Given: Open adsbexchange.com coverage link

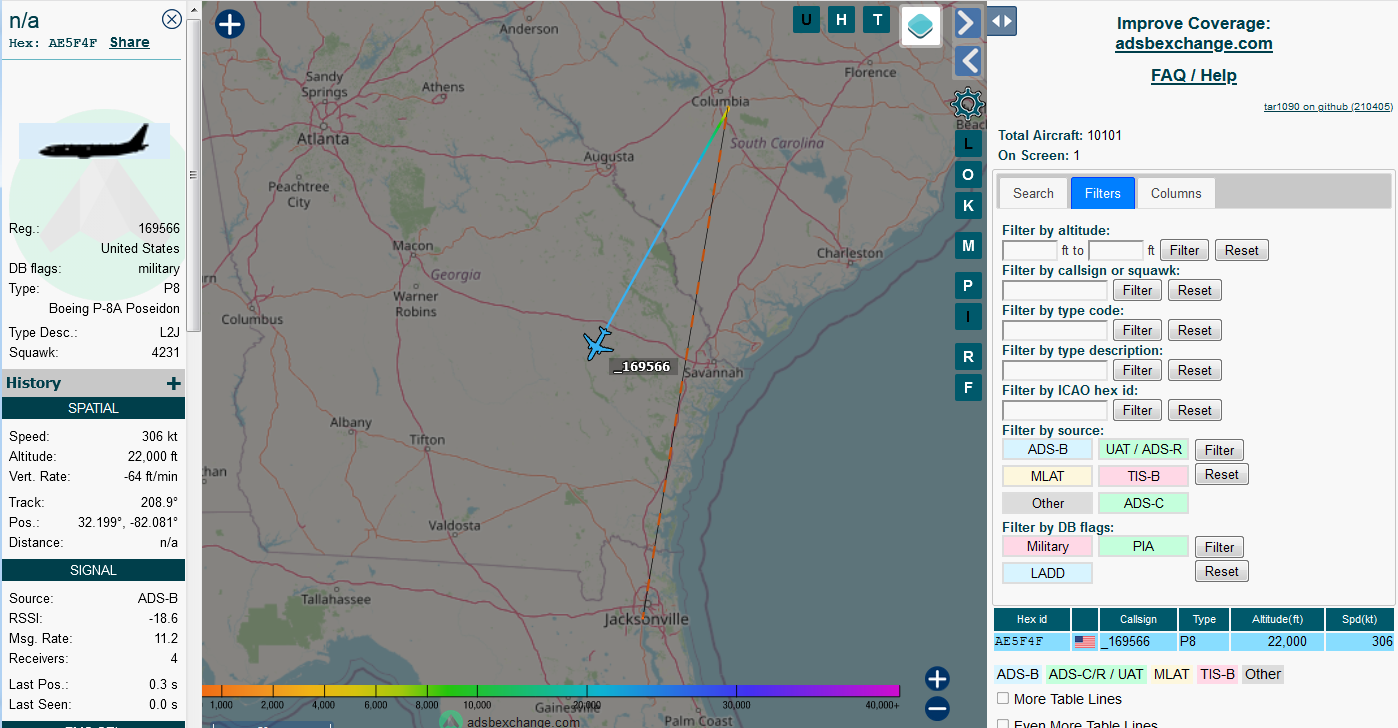Looking at the screenshot, I should [1194, 44].
